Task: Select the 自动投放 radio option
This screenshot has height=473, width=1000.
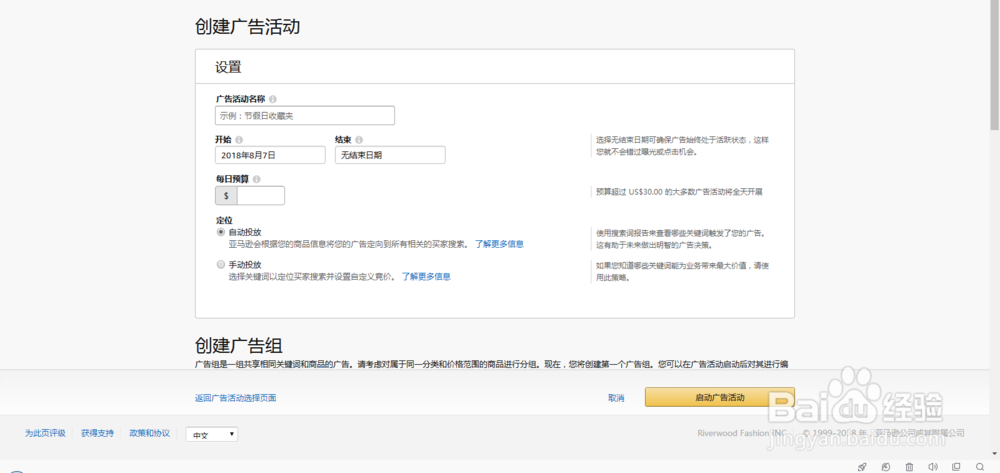Action: pos(221,232)
